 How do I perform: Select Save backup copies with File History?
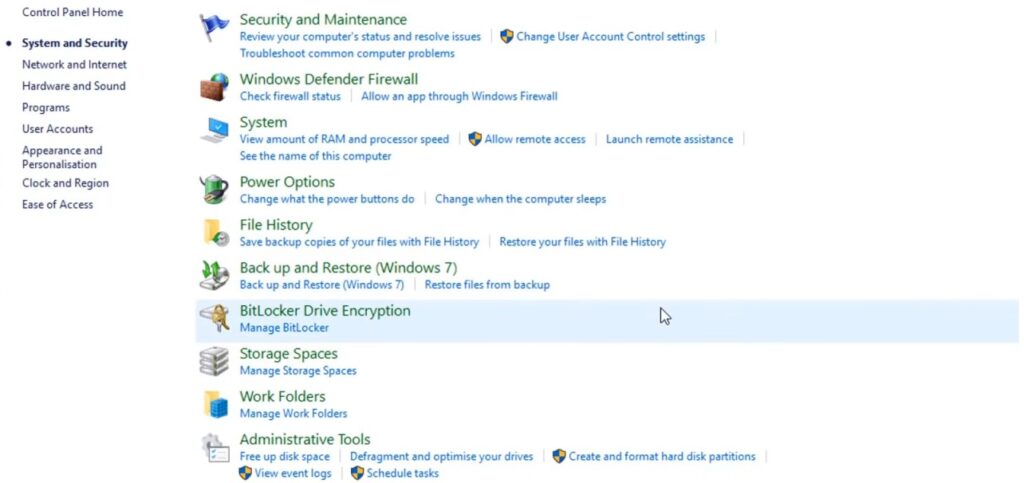point(359,242)
